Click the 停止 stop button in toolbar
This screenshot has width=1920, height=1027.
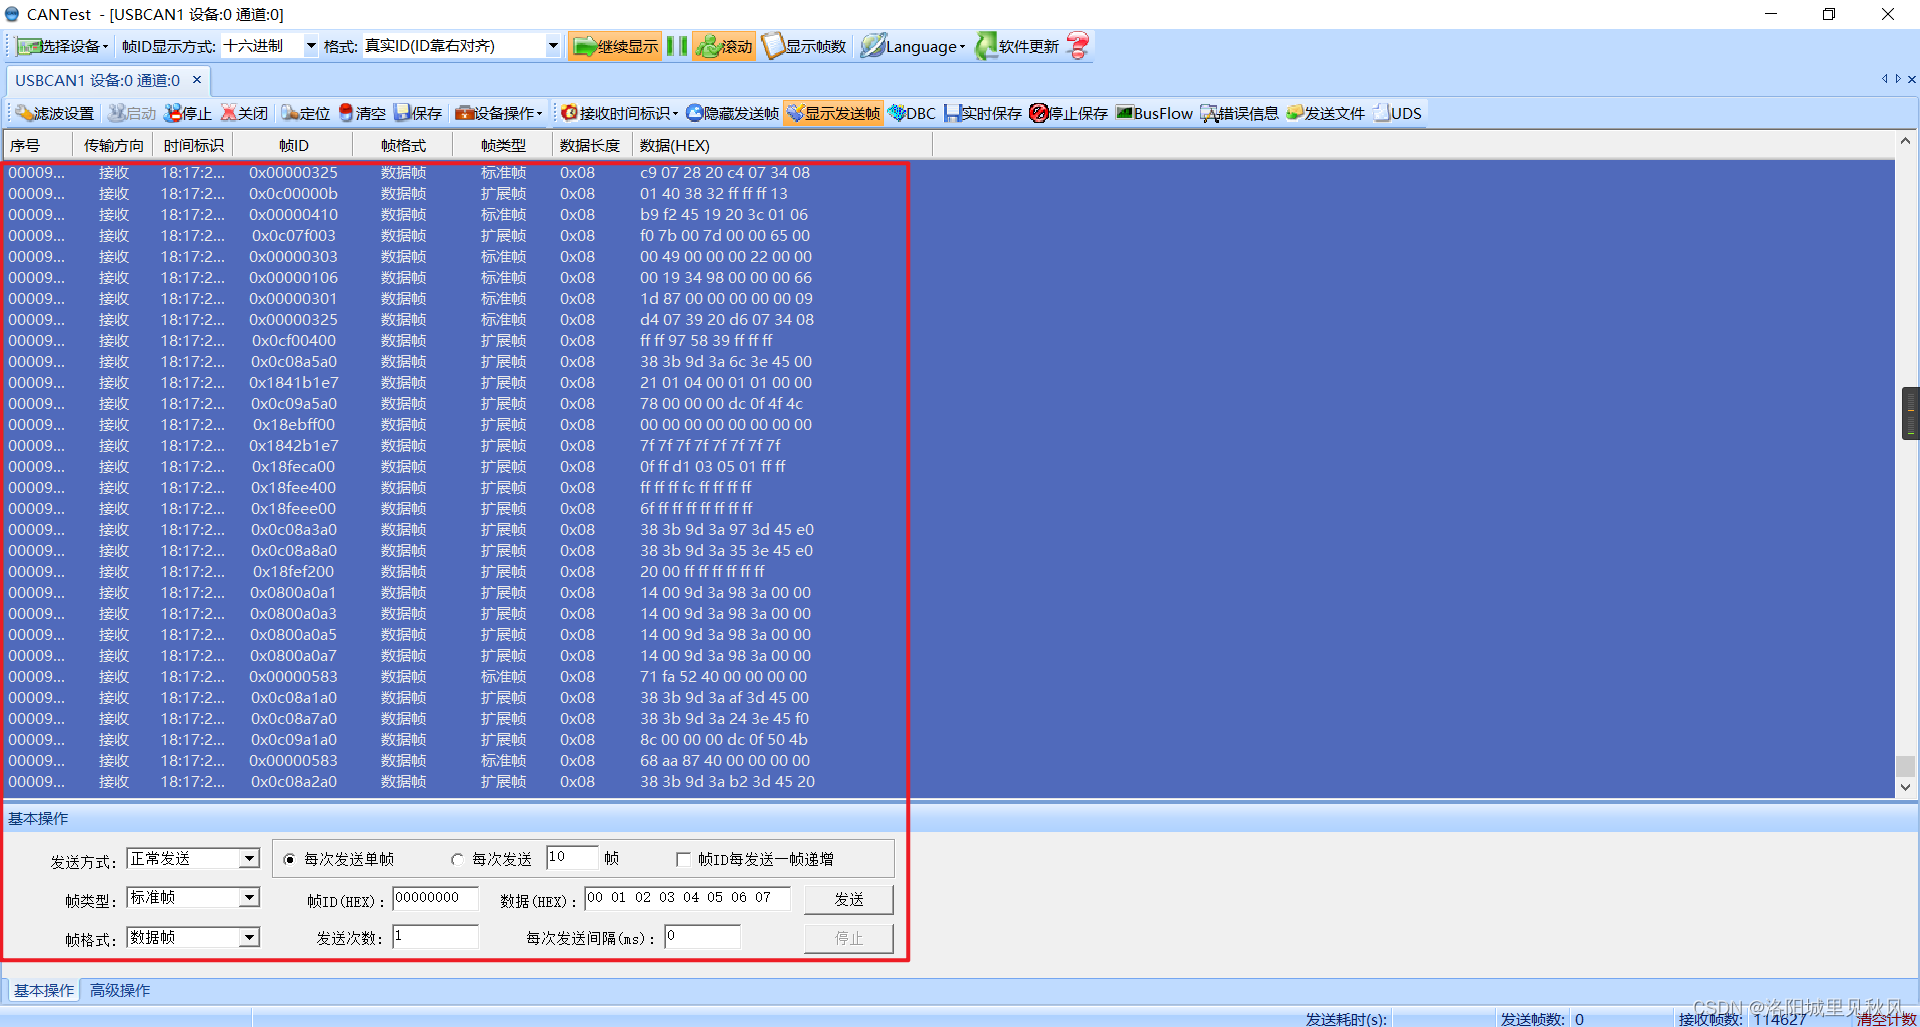pyautogui.click(x=188, y=113)
